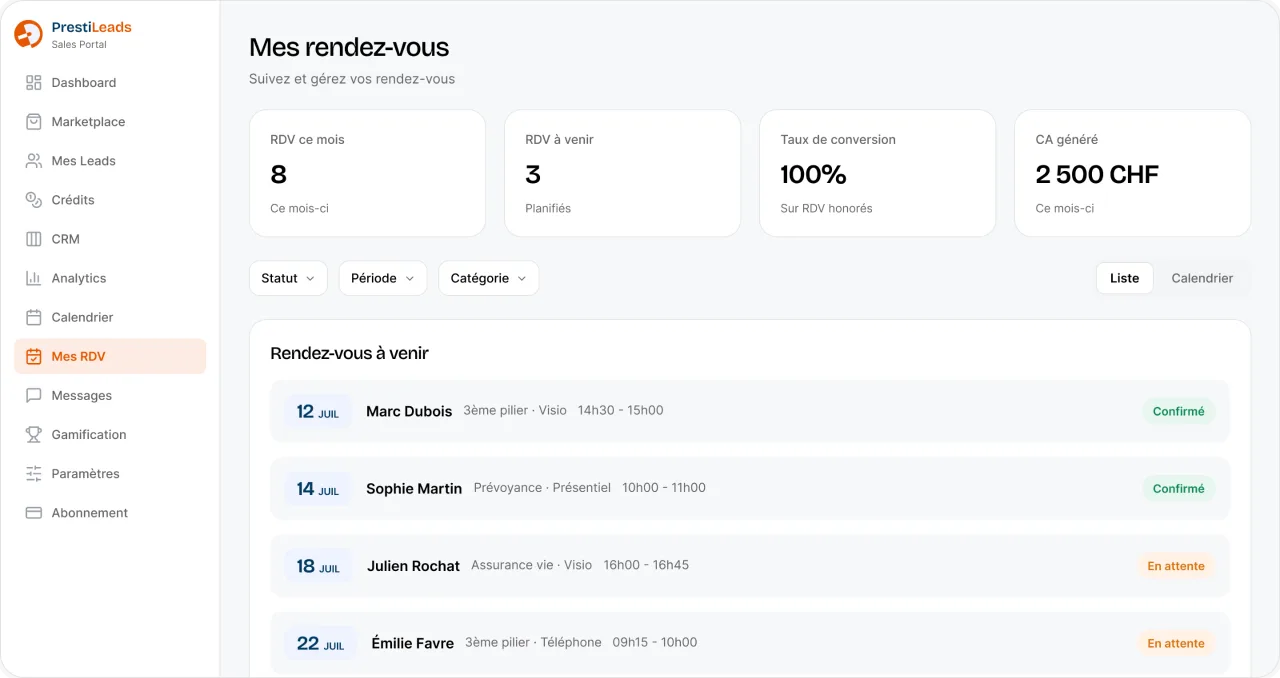Switch to Calendrier view toggle

1202,278
